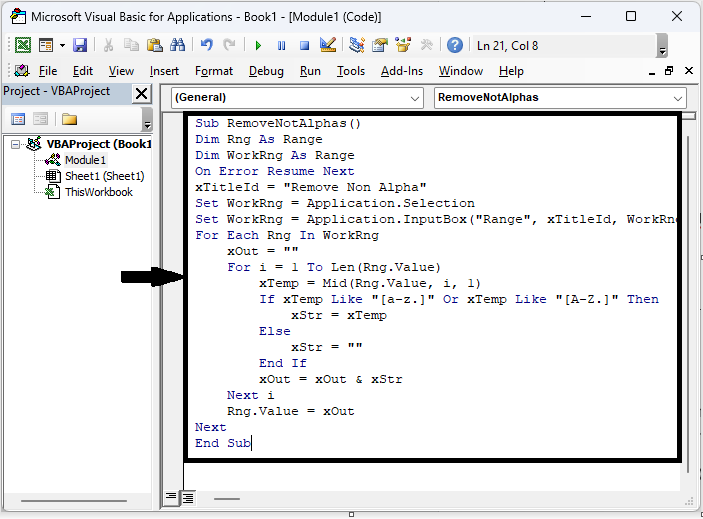This screenshot has height=519, width=703.
Task: Click the 'For Each Rng In WorkRng' line
Action: 287,235
